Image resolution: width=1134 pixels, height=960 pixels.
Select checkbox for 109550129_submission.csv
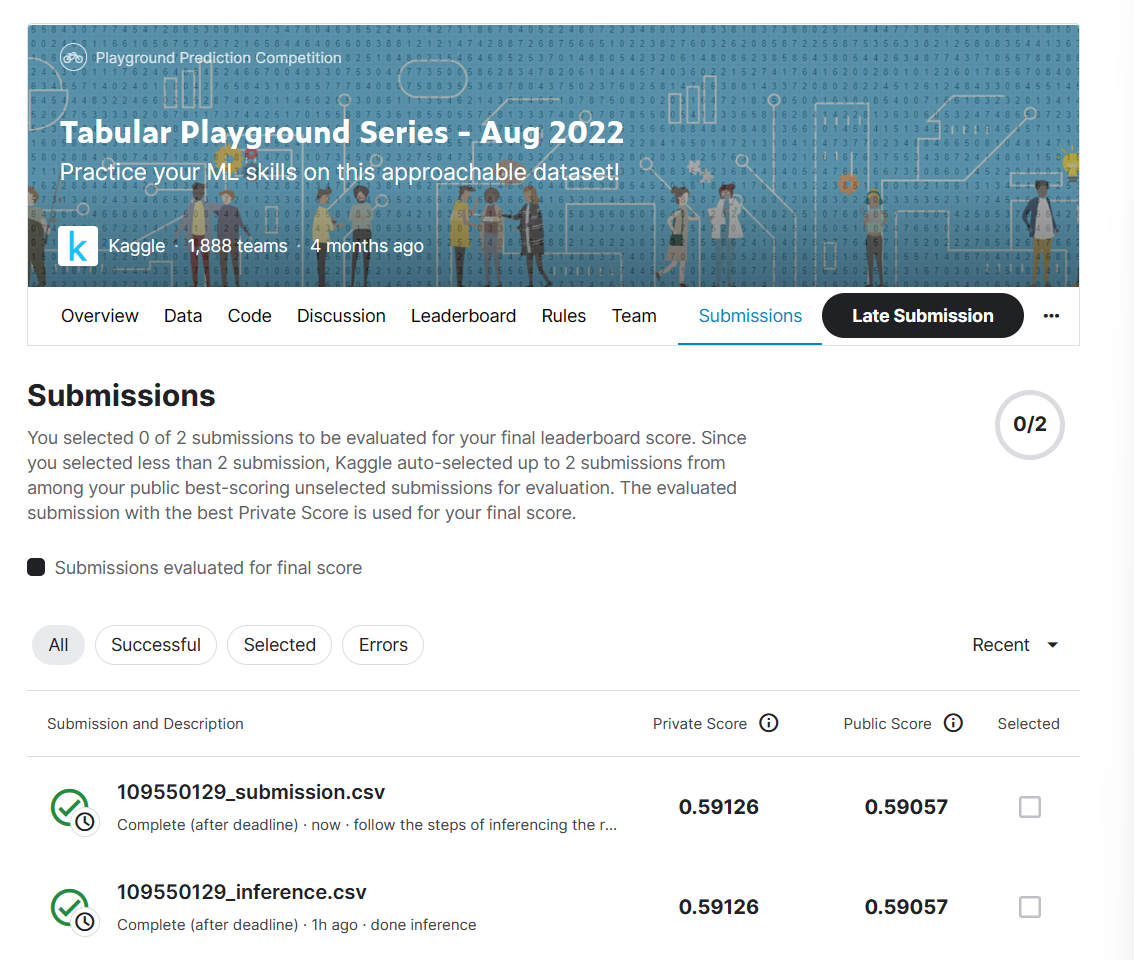tap(1030, 807)
